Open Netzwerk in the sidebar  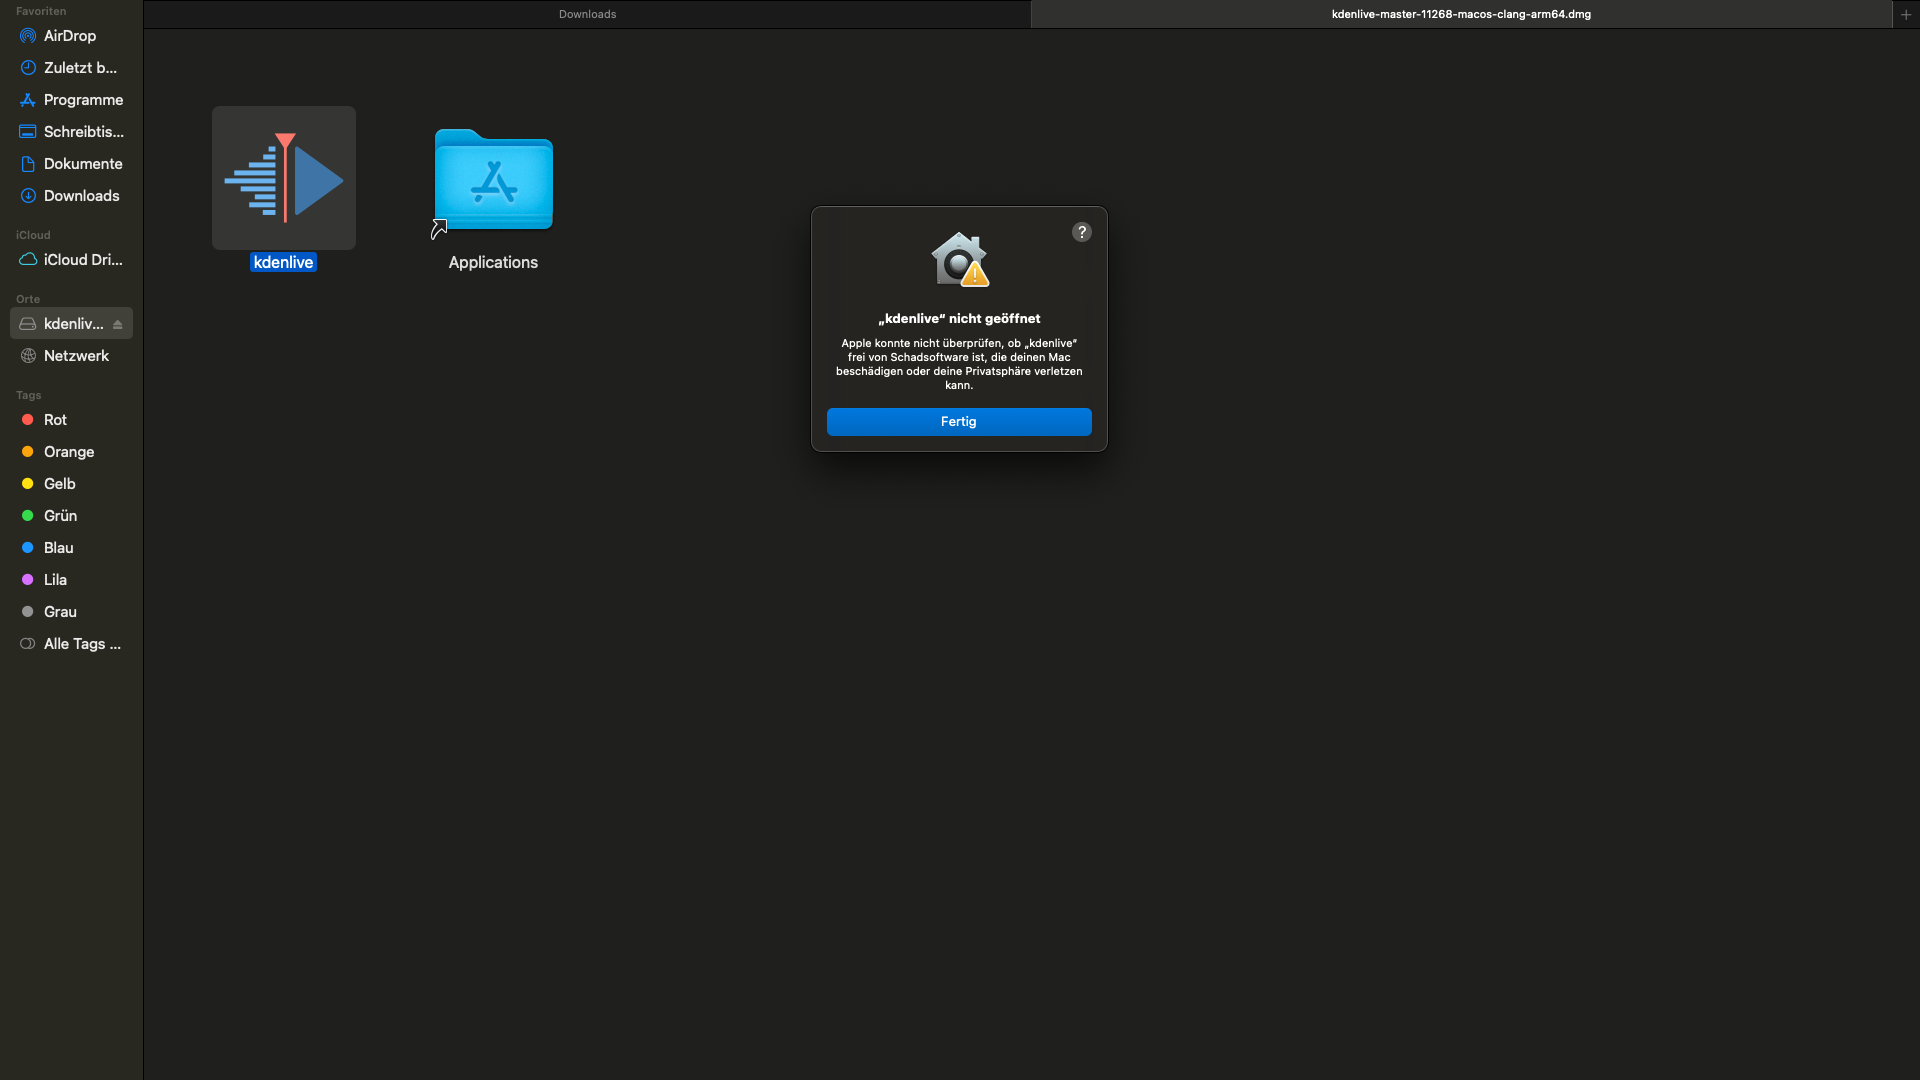76,356
